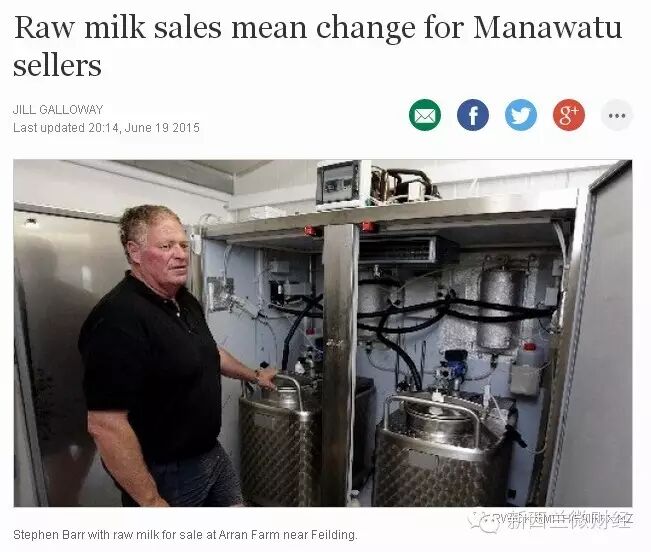Click the open steel door in the photo
Image resolution: width=651 pixels, height=552 pixels.
point(592,332)
